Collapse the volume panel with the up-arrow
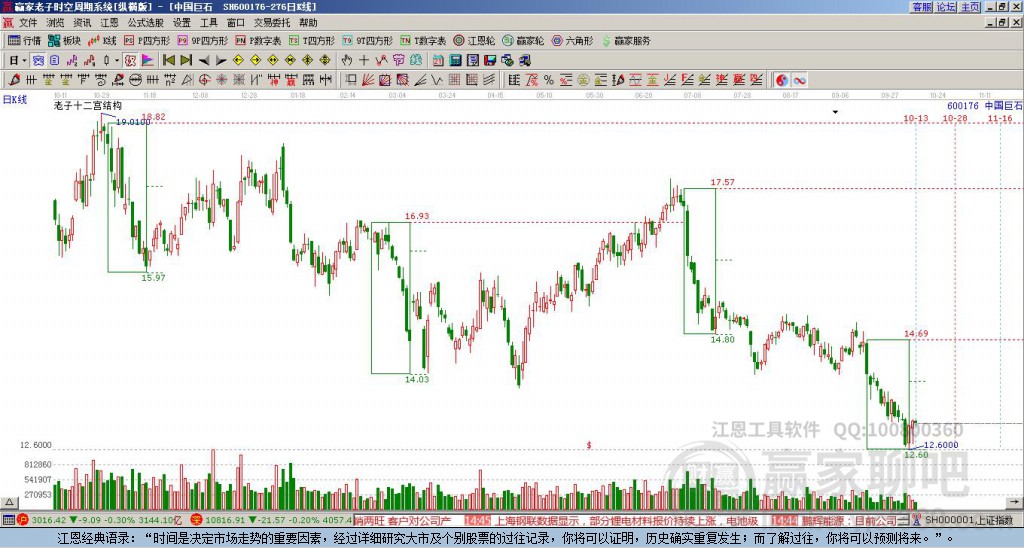 9,502
